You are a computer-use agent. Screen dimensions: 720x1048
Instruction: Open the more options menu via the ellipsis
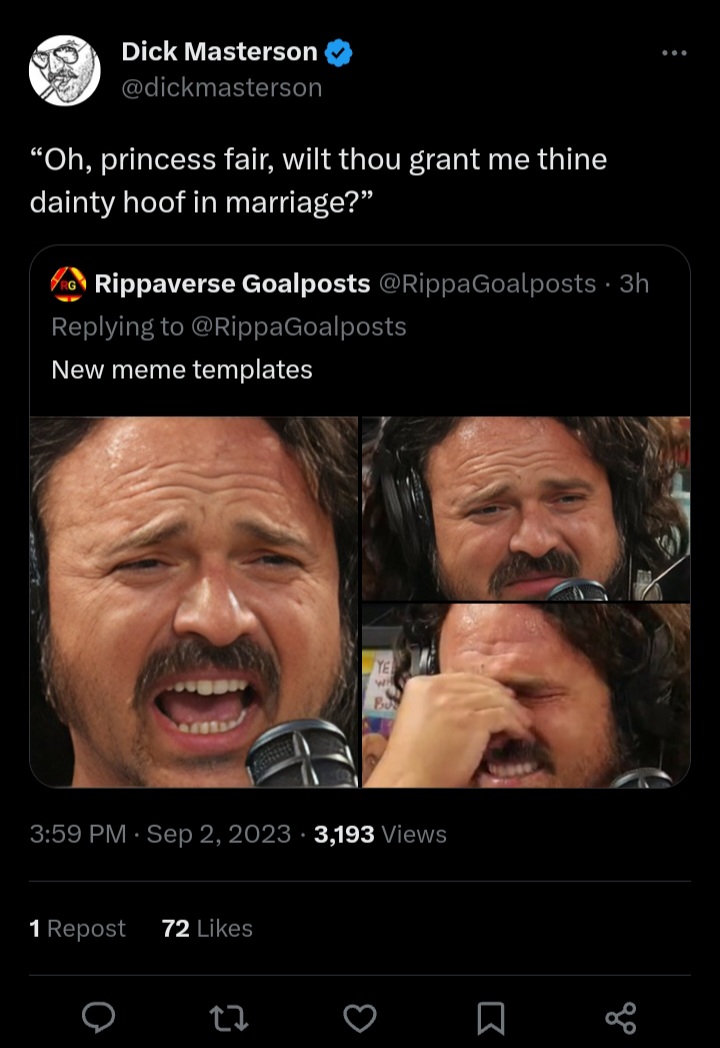[x=676, y=53]
